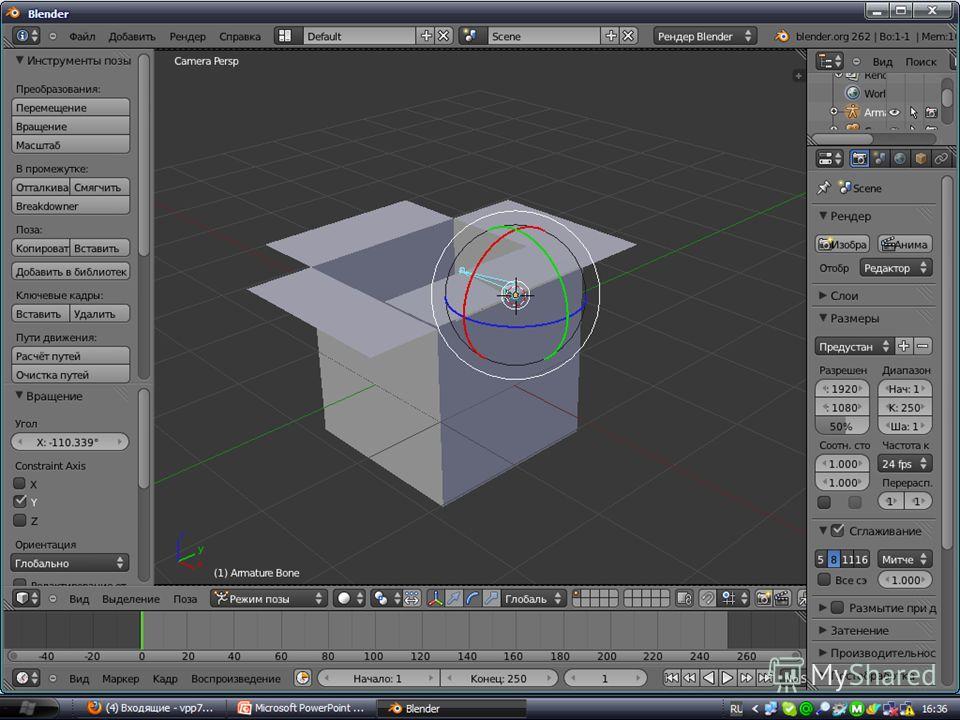Disable the Сглаживание checkbox
The height and width of the screenshot is (720, 960).
pos(837,531)
